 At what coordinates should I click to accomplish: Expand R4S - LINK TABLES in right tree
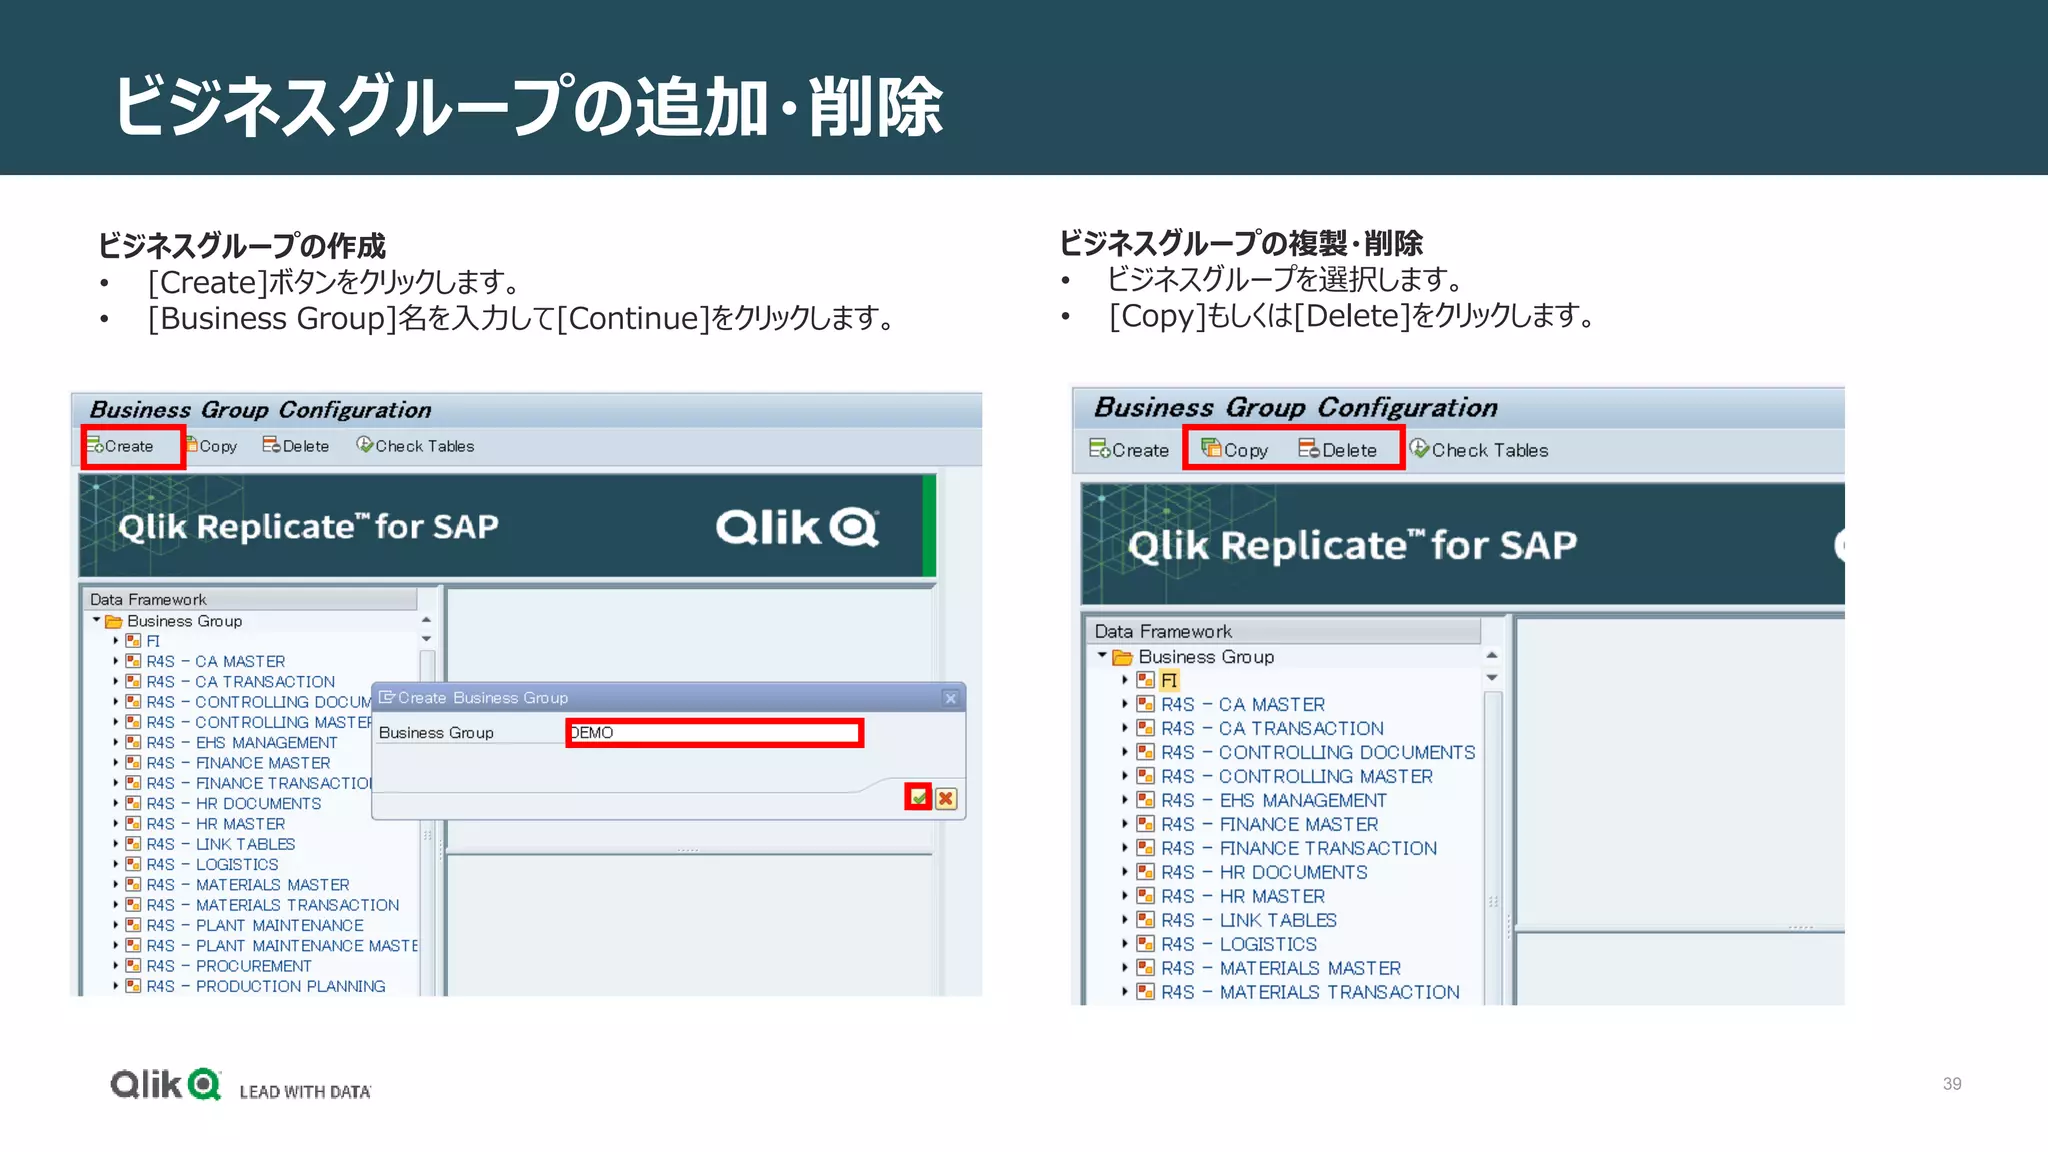[1125, 920]
